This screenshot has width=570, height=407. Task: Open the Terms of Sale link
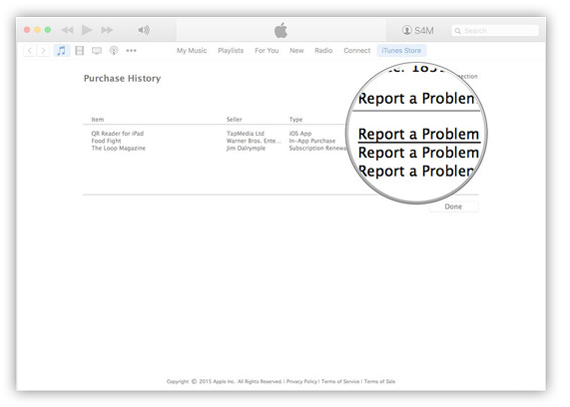point(380,381)
